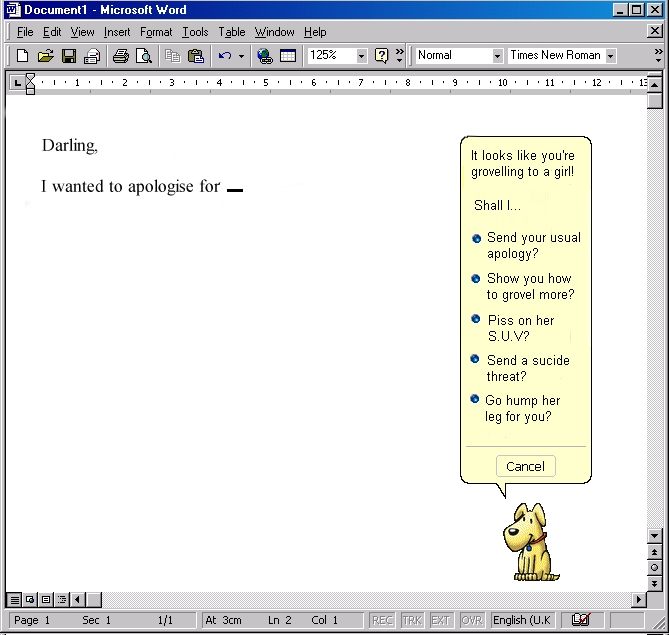This screenshot has height=635, width=669.
Task: Open the View menu
Action: 82,32
